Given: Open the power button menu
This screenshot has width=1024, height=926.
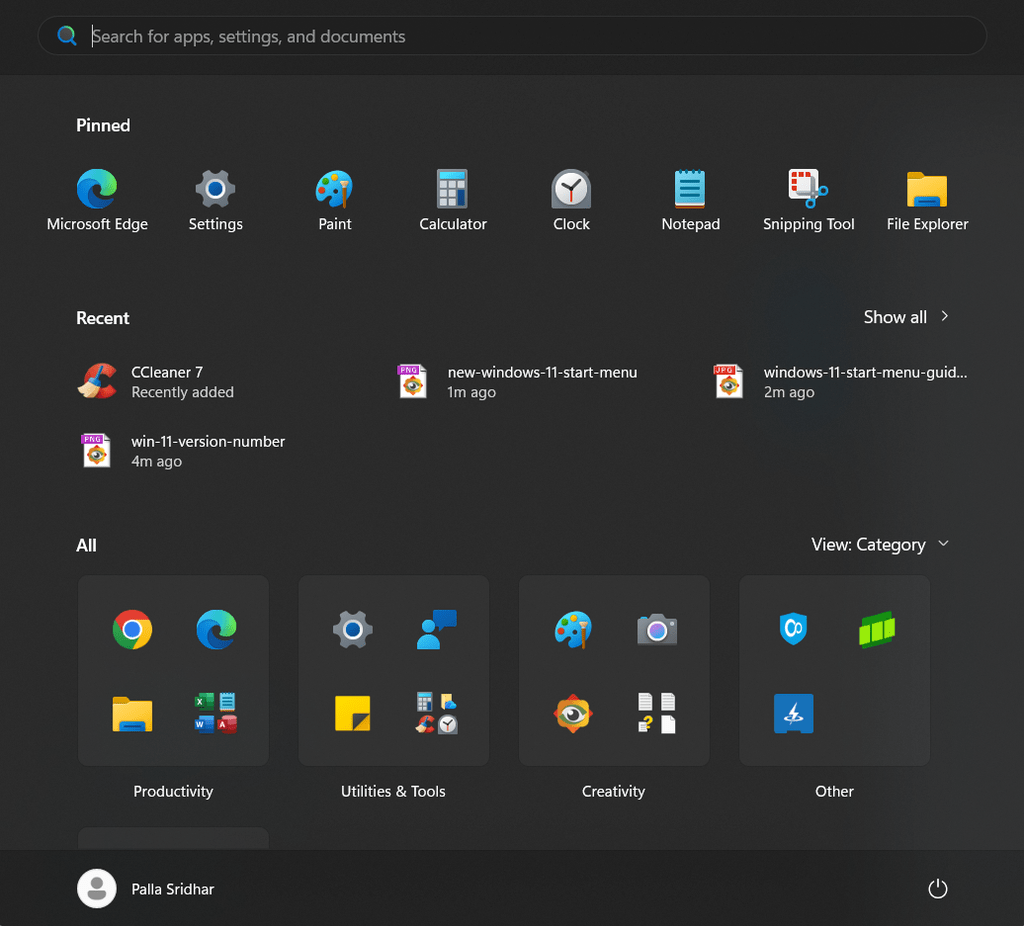Looking at the screenshot, I should click(x=938, y=889).
